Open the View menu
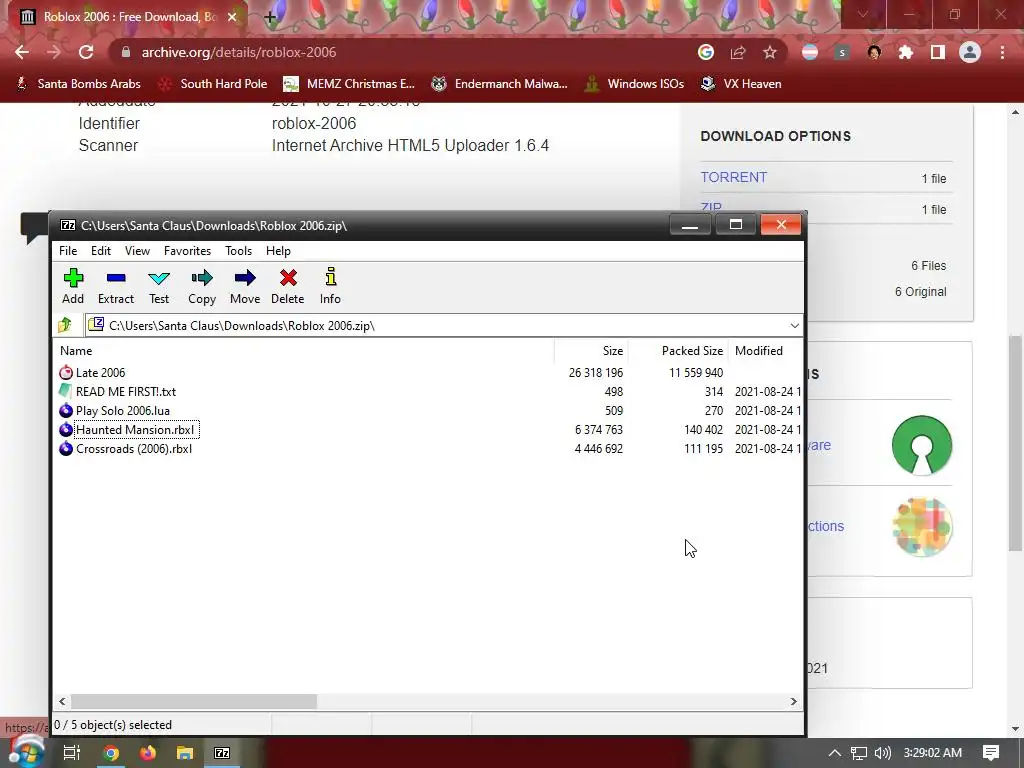The height and width of the screenshot is (768, 1024). pyautogui.click(x=137, y=251)
